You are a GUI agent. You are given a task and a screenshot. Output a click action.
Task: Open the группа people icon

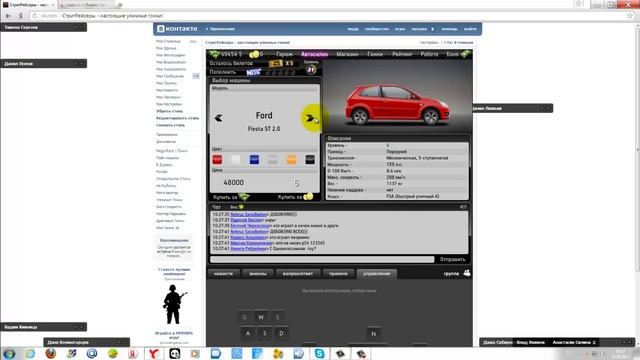coord(467,273)
